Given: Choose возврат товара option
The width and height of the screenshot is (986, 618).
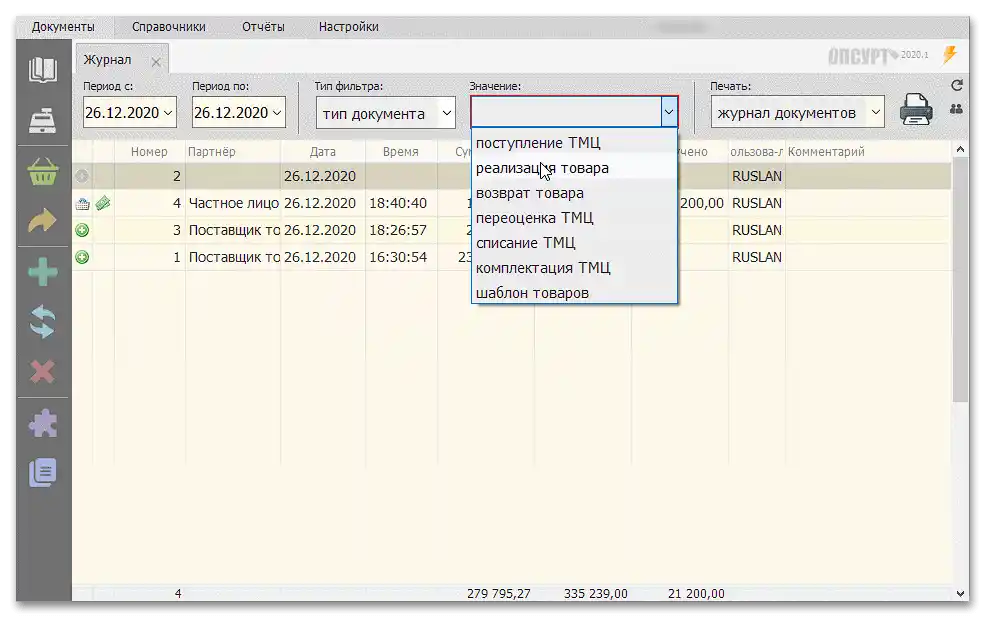Looking at the screenshot, I should (574, 193).
